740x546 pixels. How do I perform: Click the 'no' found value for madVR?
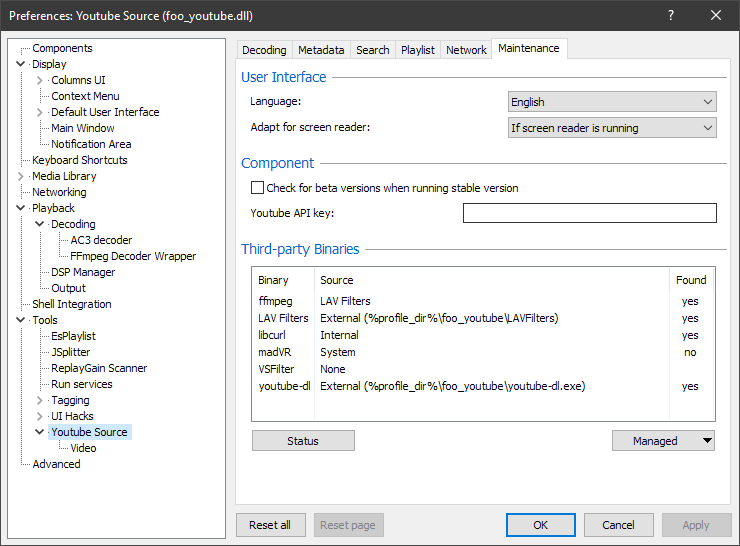click(x=690, y=353)
